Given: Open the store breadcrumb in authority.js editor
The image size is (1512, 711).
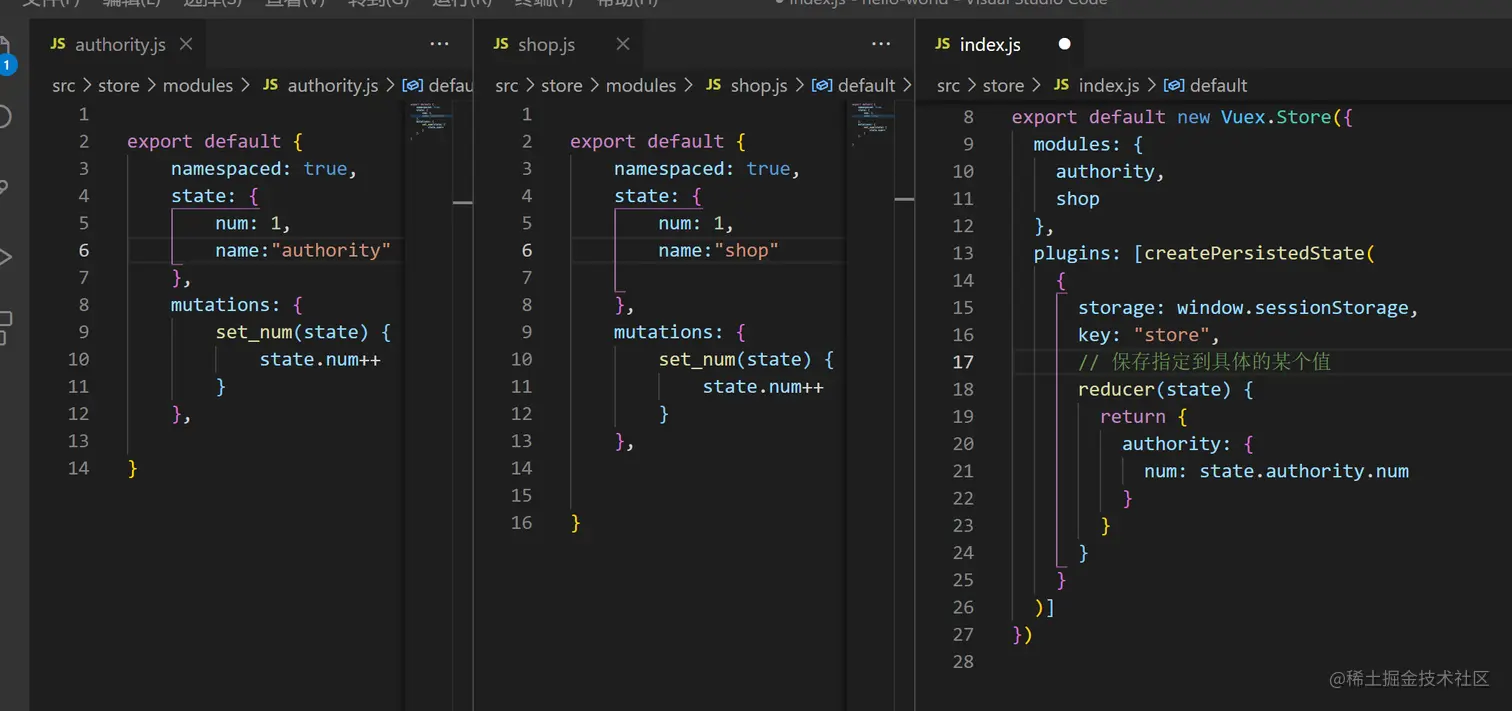Looking at the screenshot, I should (119, 85).
